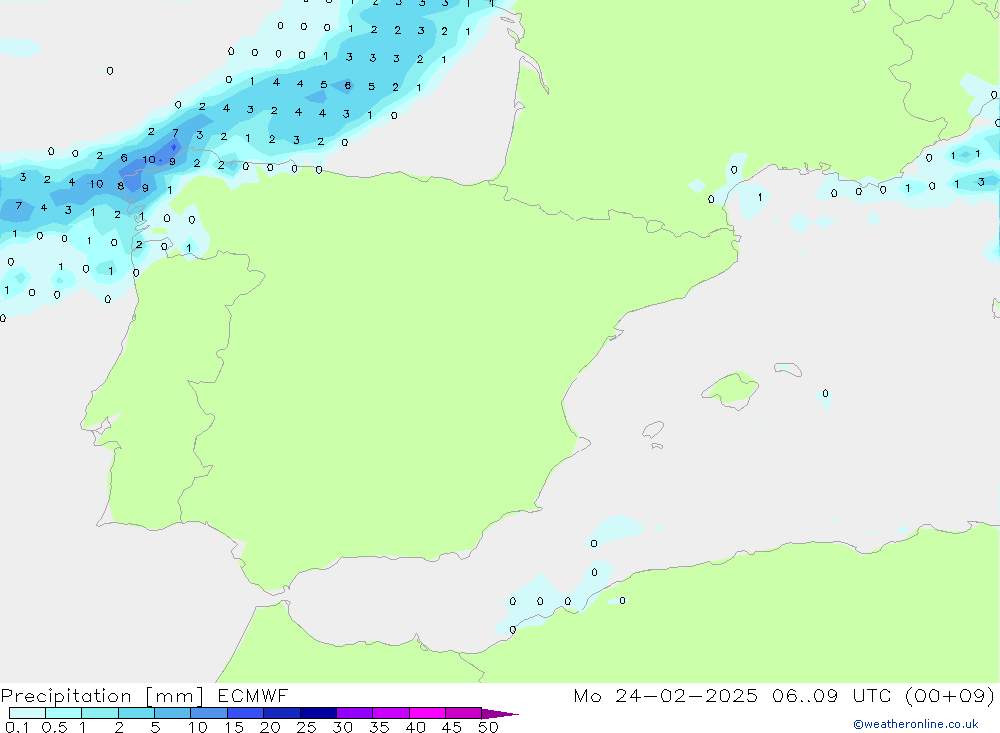Click the legend label '0.5'
Image resolution: width=1000 pixels, height=733 pixels.
point(54,727)
